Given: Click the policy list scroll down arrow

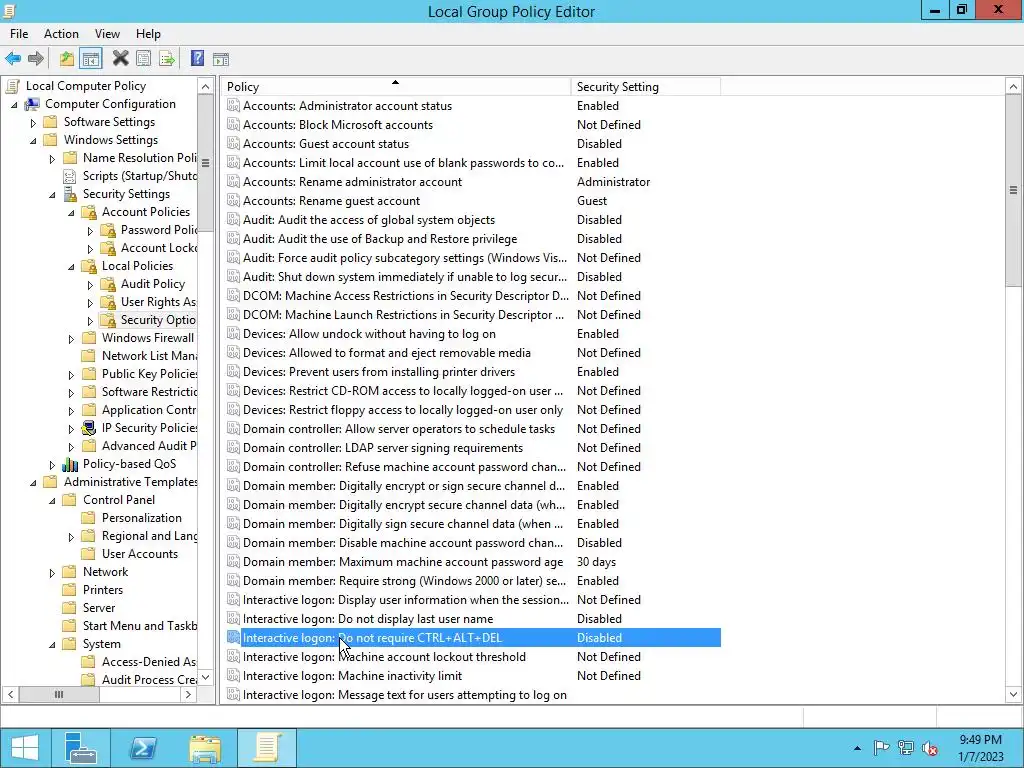Looking at the screenshot, I should point(1013,694).
